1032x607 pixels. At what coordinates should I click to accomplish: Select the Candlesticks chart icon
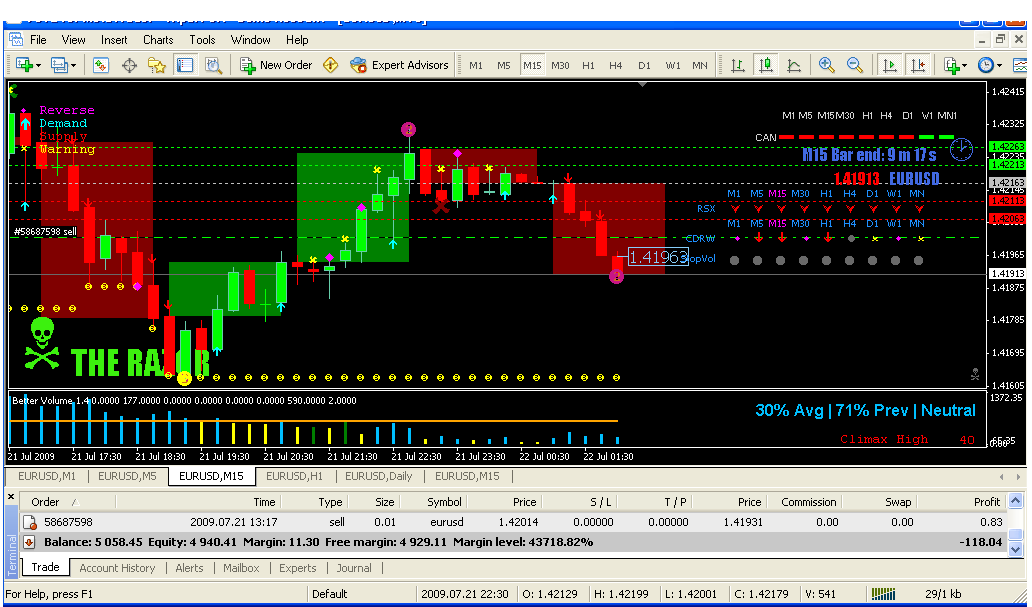click(x=766, y=65)
